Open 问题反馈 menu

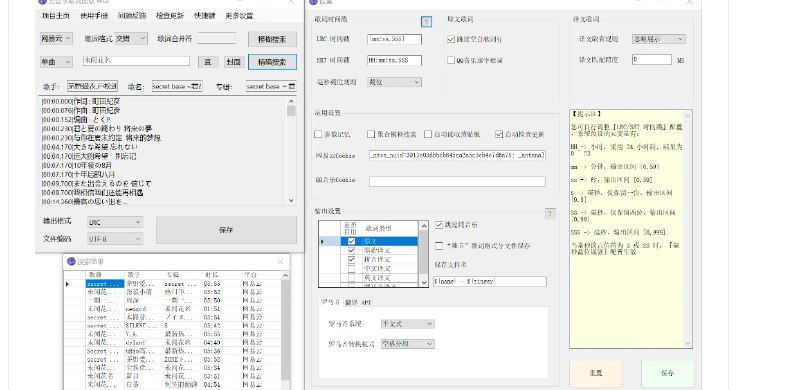click(132, 16)
